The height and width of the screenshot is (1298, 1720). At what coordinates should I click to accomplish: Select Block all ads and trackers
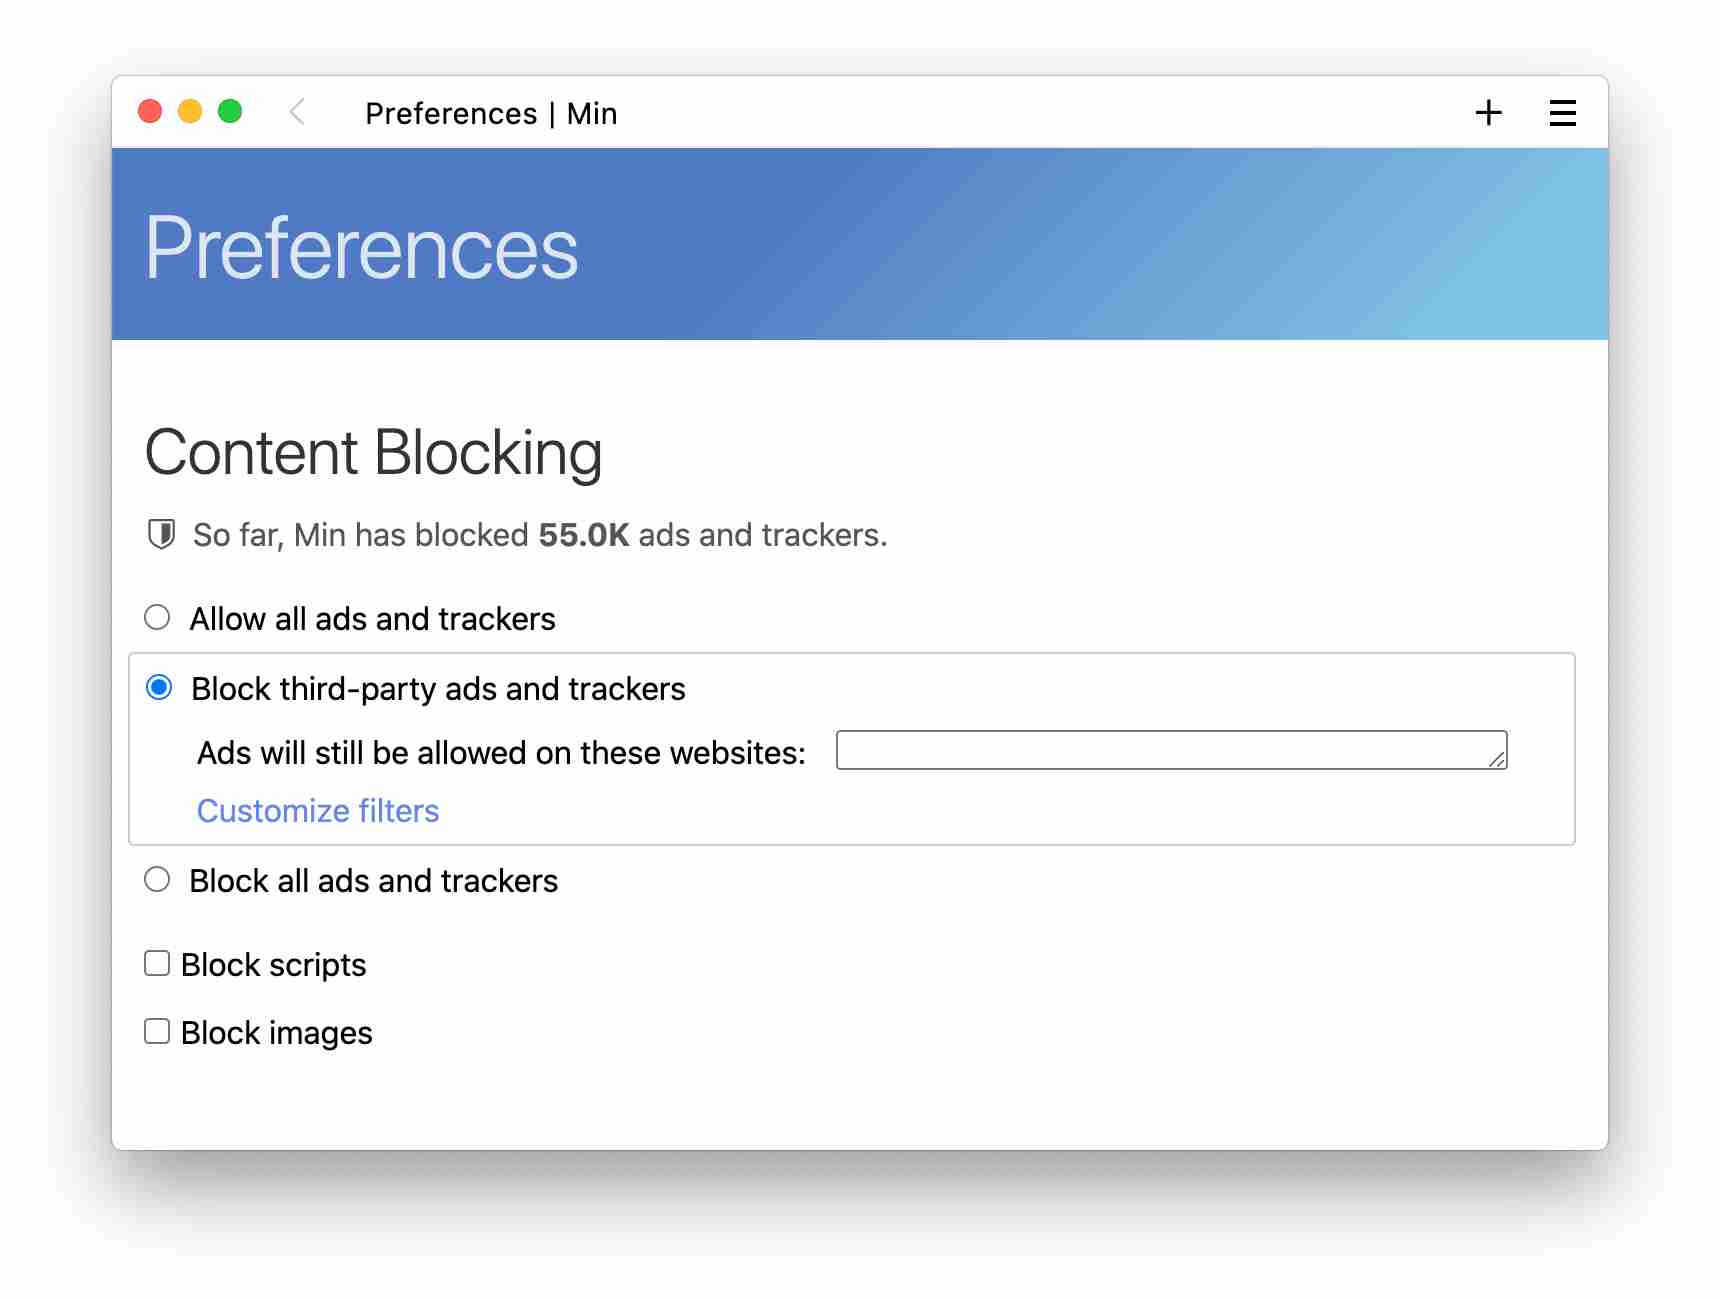click(x=157, y=880)
